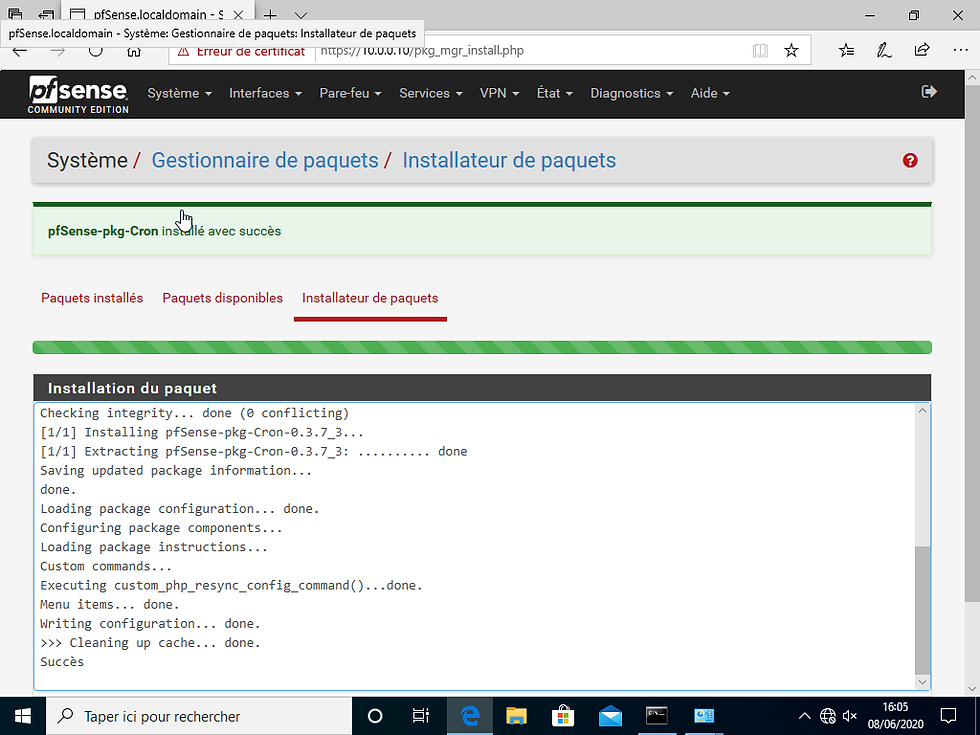The width and height of the screenshot is (980, 735).
Task: Click the Edge browser taskbar icon
Action: click(469, 716)
